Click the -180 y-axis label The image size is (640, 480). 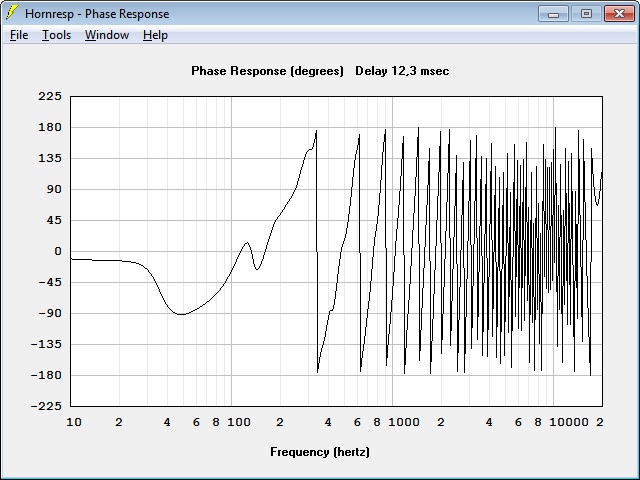(46, 375)
